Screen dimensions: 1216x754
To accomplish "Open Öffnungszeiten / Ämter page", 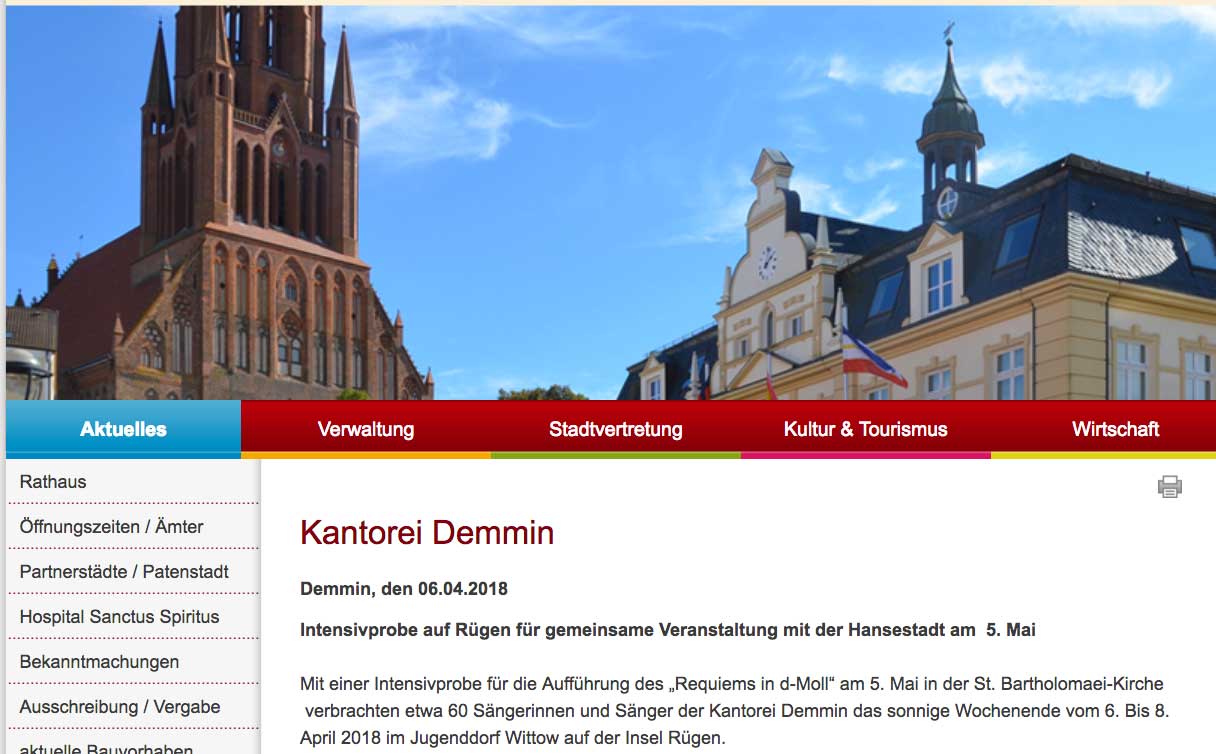I will (133, 527).
